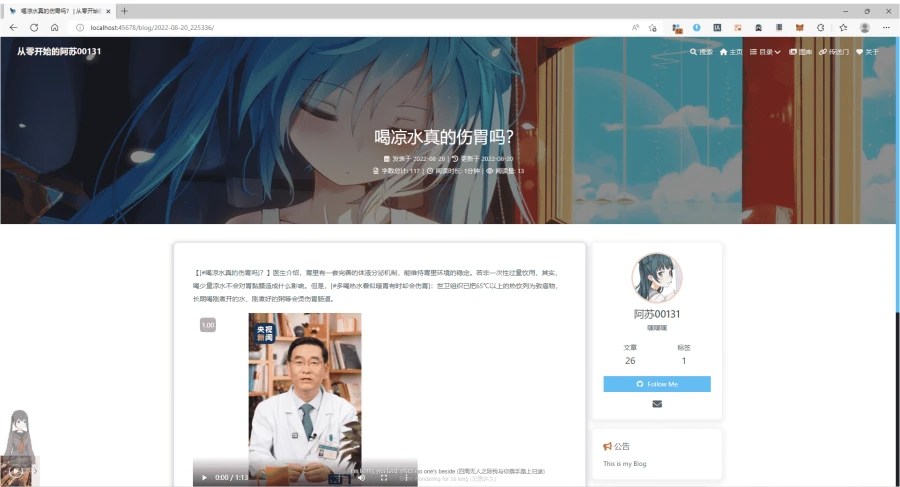Image resolution: width=900 pixels, height=487 pixels.
Task: Open the extension with orange number badge
Action: [x=677, y=28]
